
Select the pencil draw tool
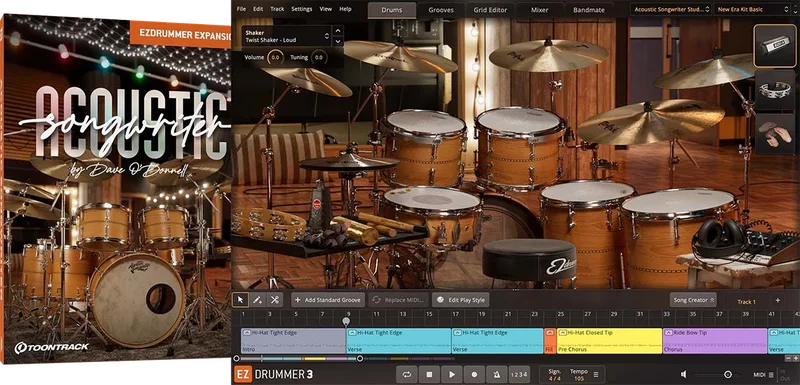pos(258,300)
